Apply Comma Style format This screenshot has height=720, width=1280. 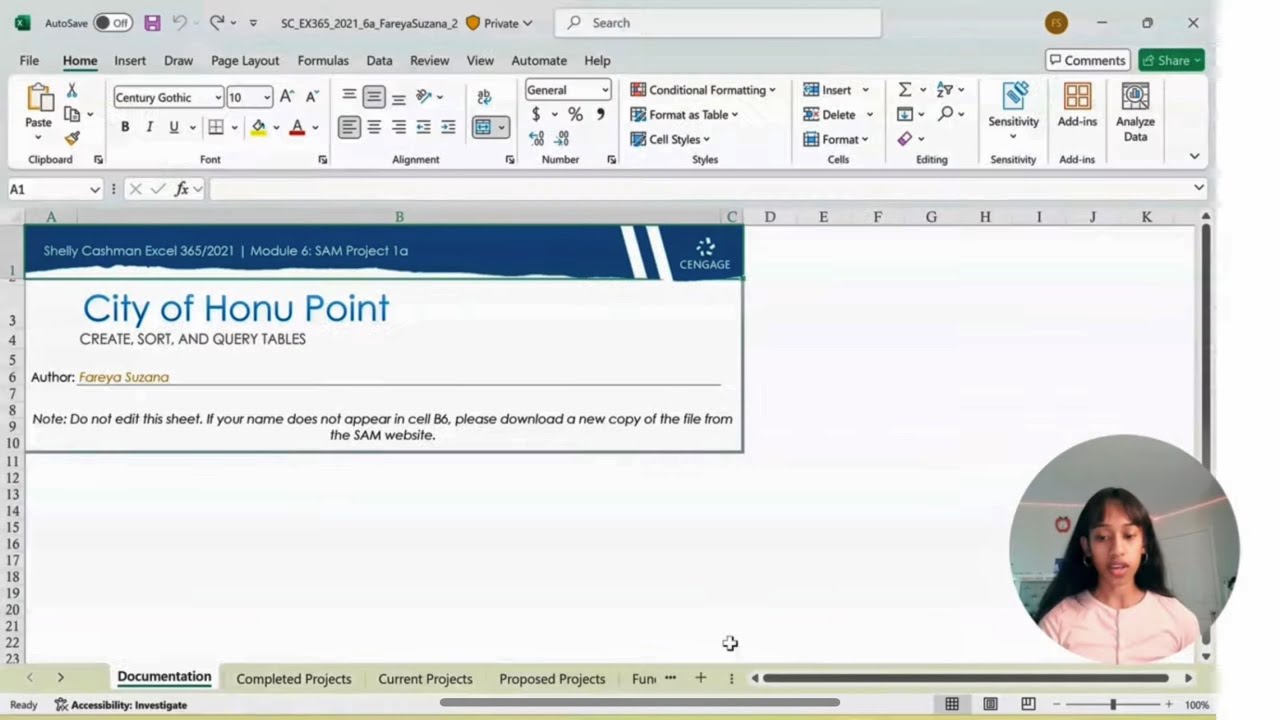click(600, 115)
